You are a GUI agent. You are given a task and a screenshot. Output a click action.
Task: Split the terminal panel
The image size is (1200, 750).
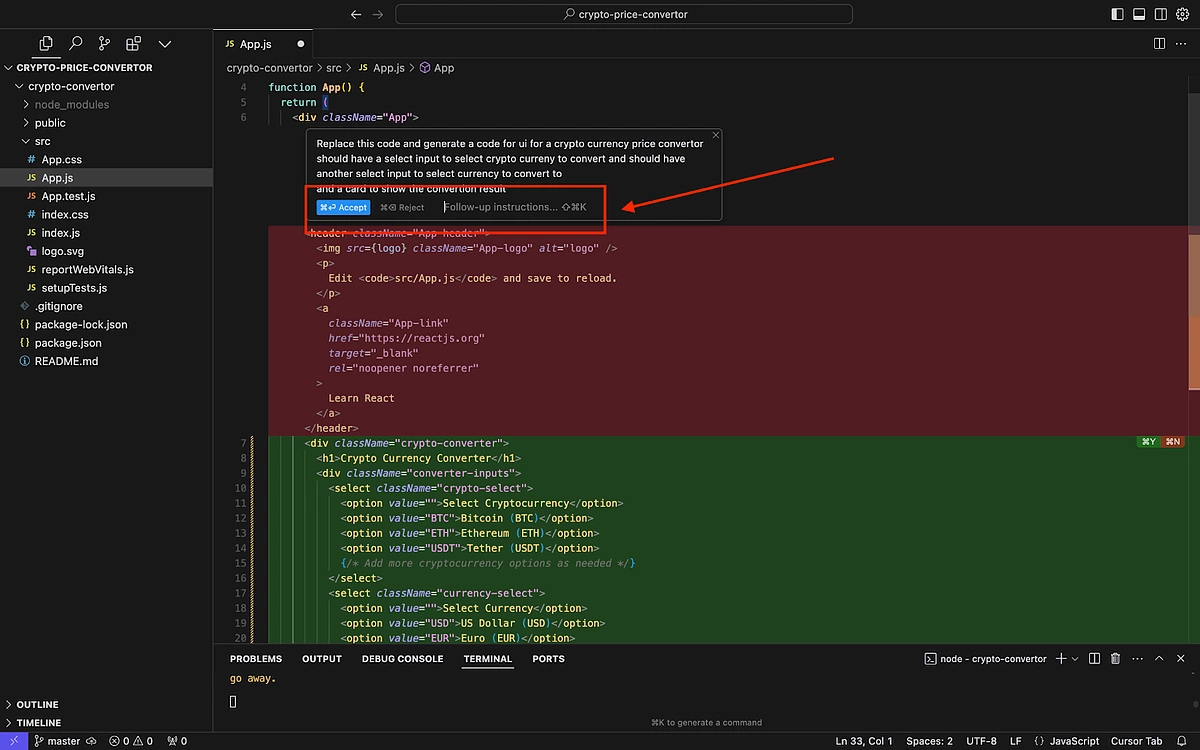(x=1092, y=659)
